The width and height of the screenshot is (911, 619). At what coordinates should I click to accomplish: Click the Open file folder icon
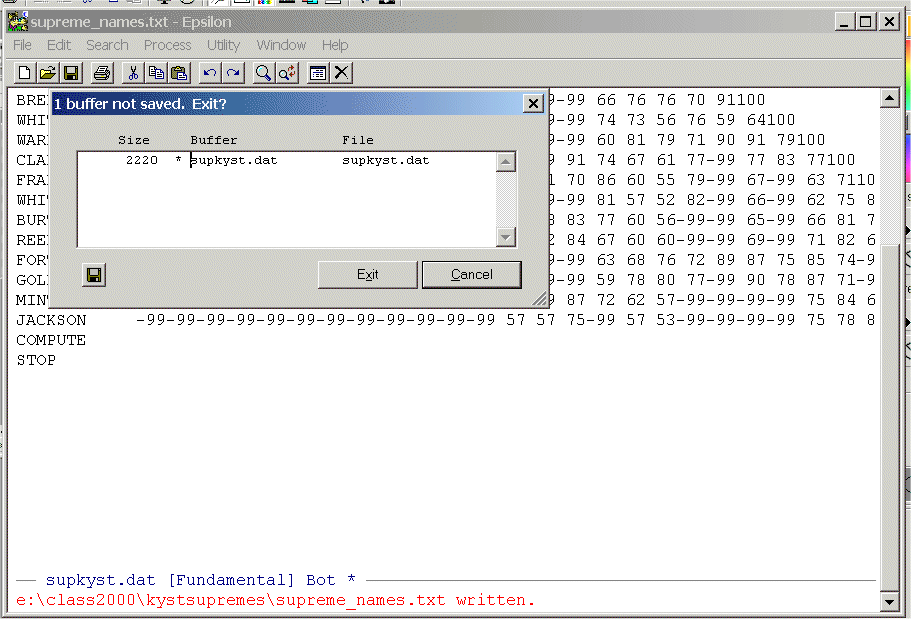[47, 72]
